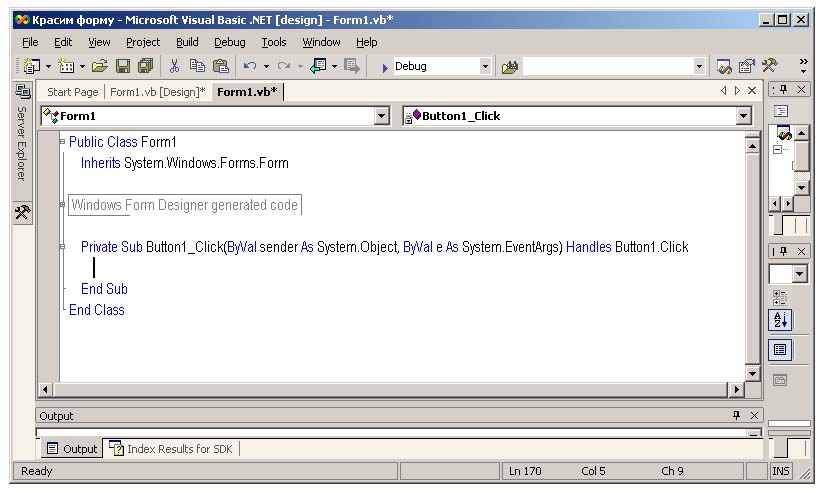Click the Open File folder icon

pos(99,66)
